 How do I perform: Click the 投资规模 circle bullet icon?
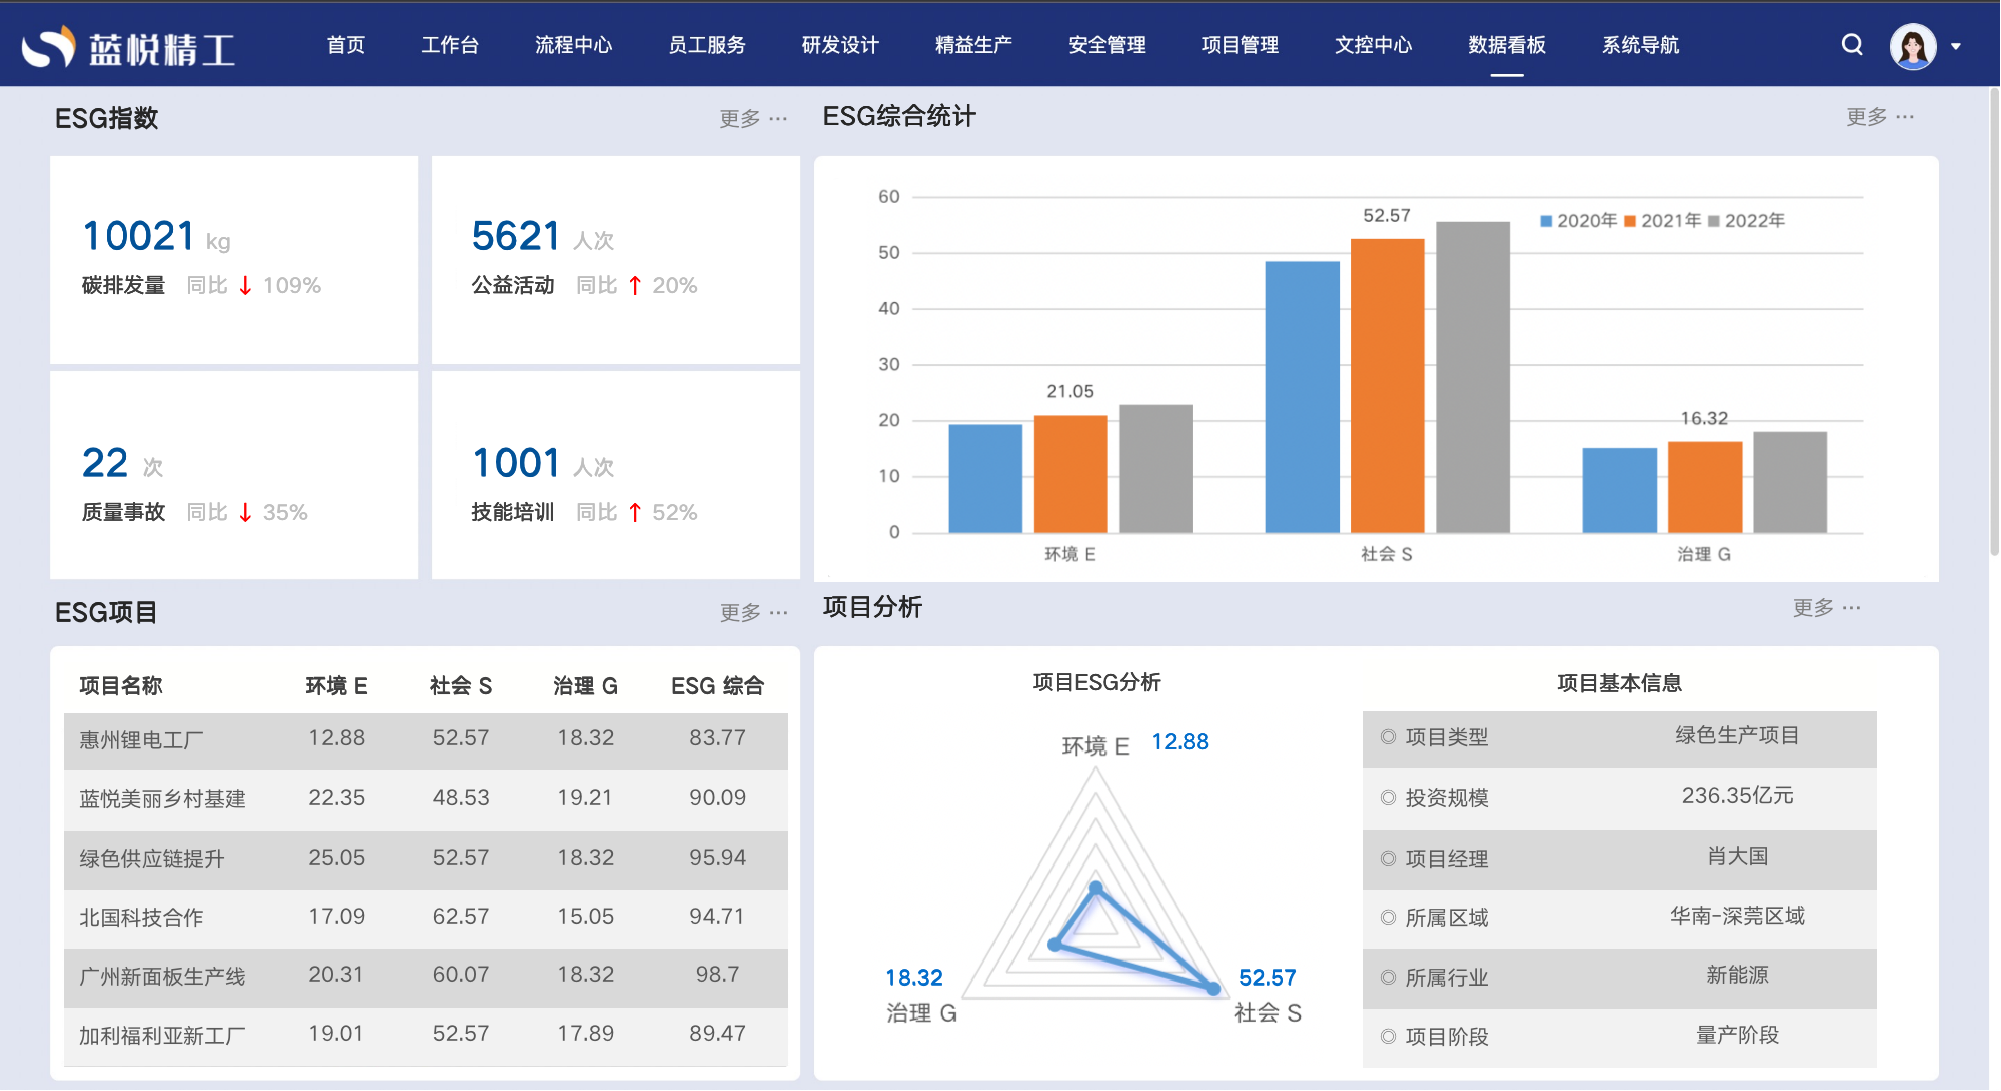(1388, 798)
